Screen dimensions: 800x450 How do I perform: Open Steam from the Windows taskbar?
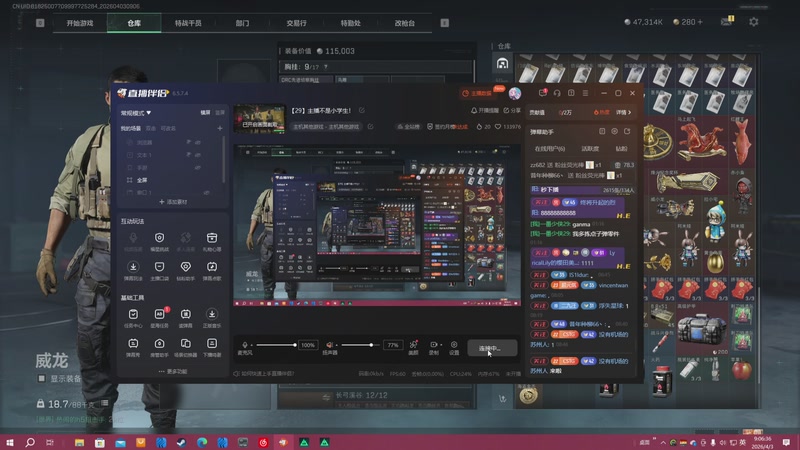[x=181, y=442]
